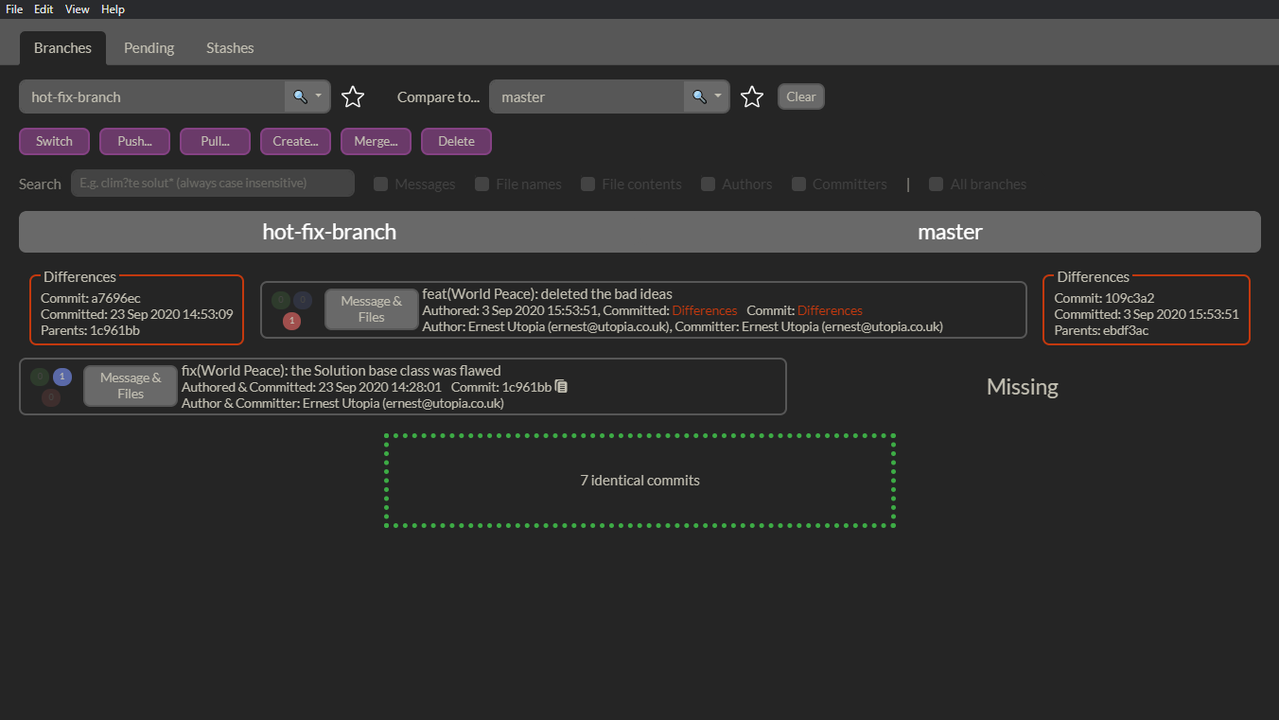Toggle the File names checkbox
1279x720 pixels.
pos(482,184)
